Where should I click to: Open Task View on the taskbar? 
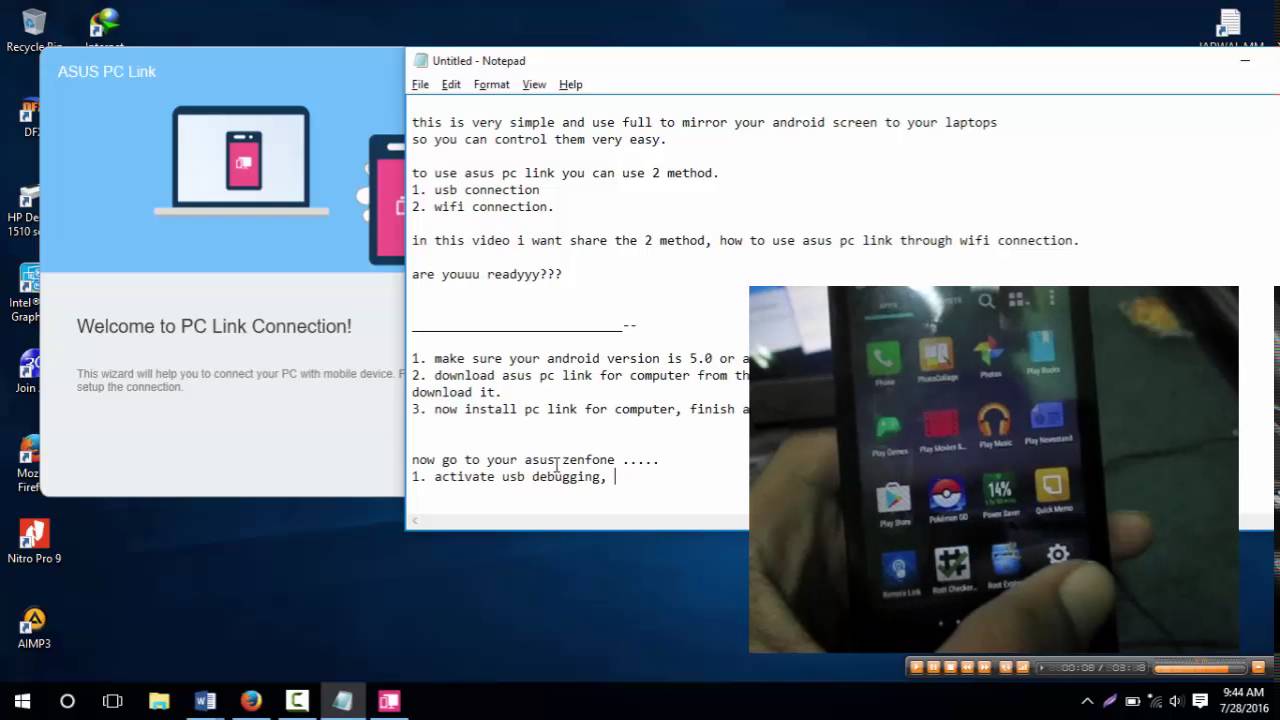click(113, 701)
